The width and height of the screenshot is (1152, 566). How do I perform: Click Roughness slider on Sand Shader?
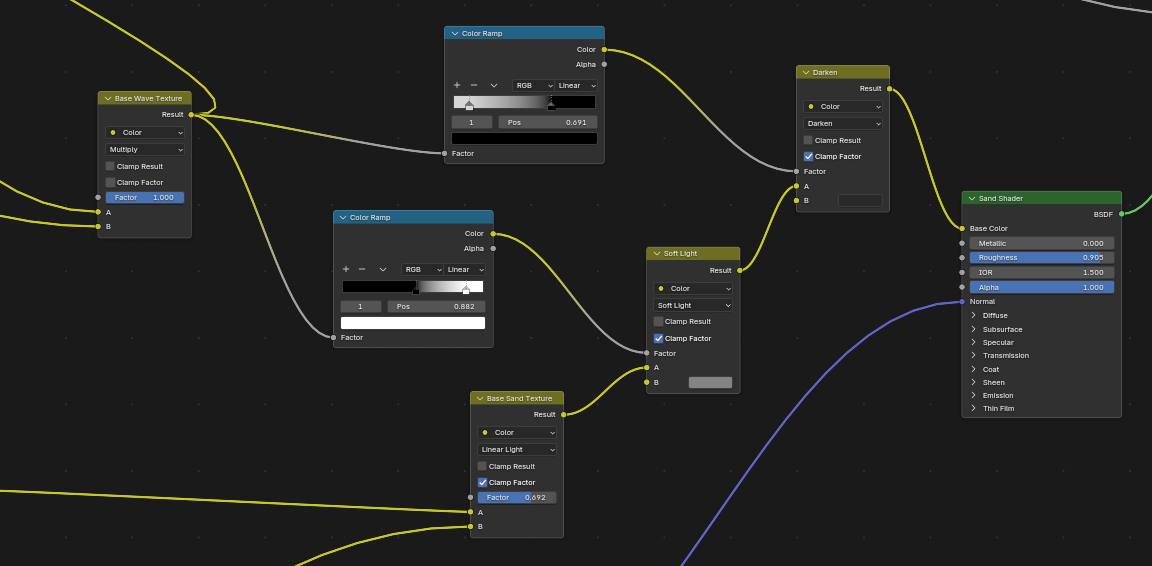pyautogui.click(x=1042, y=258)
